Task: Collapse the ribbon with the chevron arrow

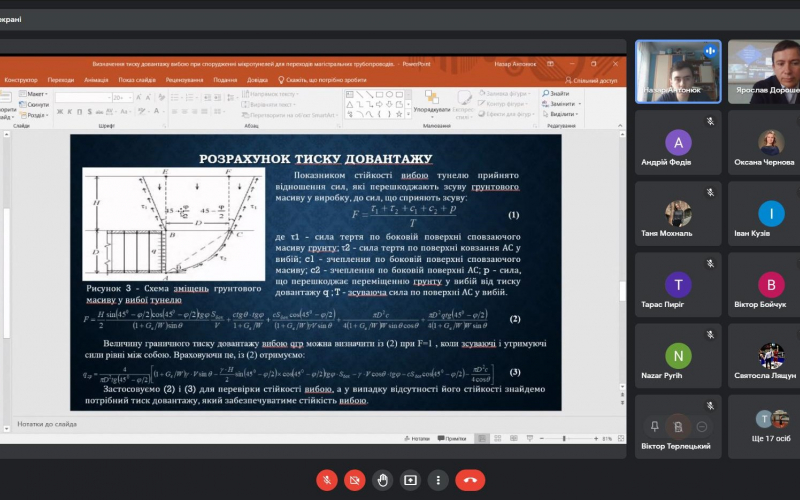Action: click(620, 126)
